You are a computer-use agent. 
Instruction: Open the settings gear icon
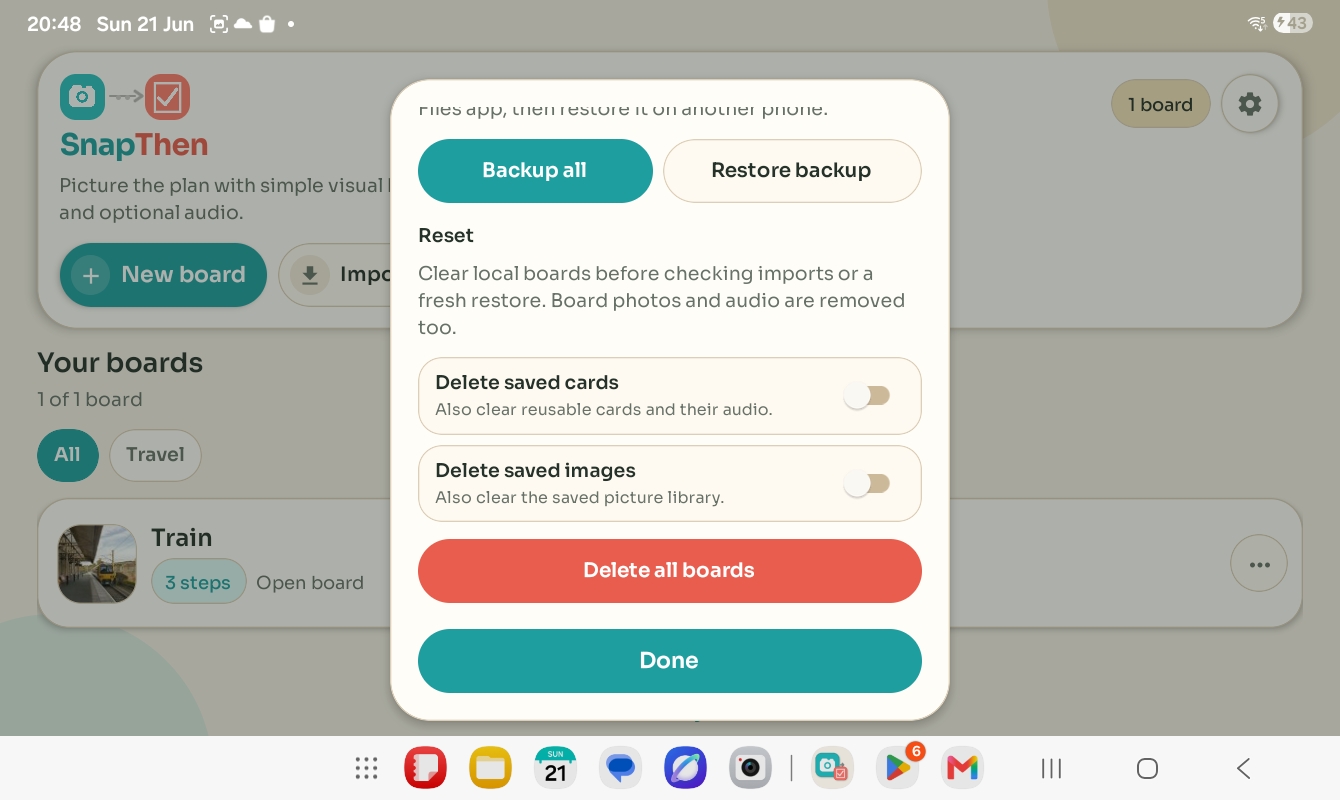pos(1250,104)
